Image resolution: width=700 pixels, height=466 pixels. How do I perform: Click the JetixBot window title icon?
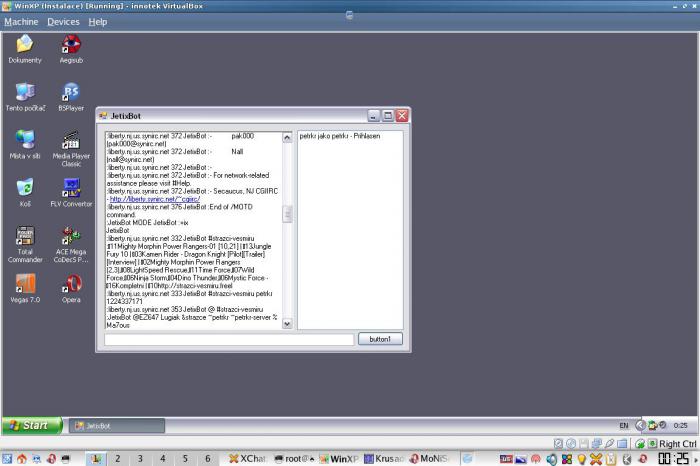pyautogui.click(x=103, y=116)
